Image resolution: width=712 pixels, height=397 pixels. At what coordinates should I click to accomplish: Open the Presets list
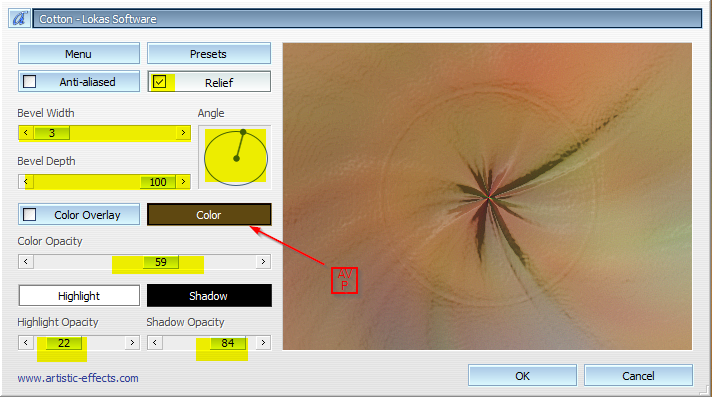(208, 54)
